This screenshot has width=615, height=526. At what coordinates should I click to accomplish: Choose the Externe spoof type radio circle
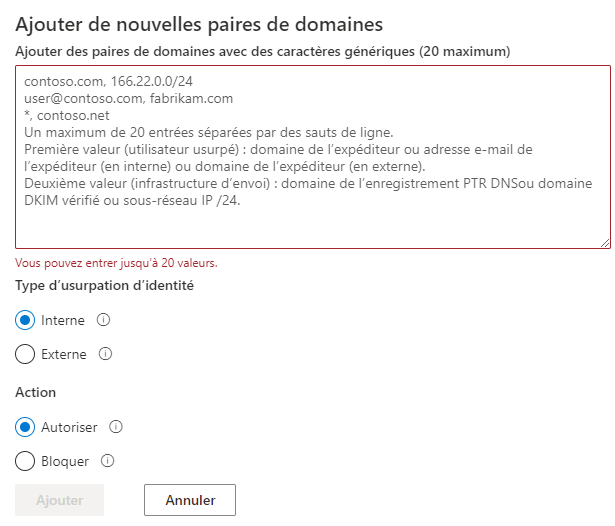click(26, 354)
